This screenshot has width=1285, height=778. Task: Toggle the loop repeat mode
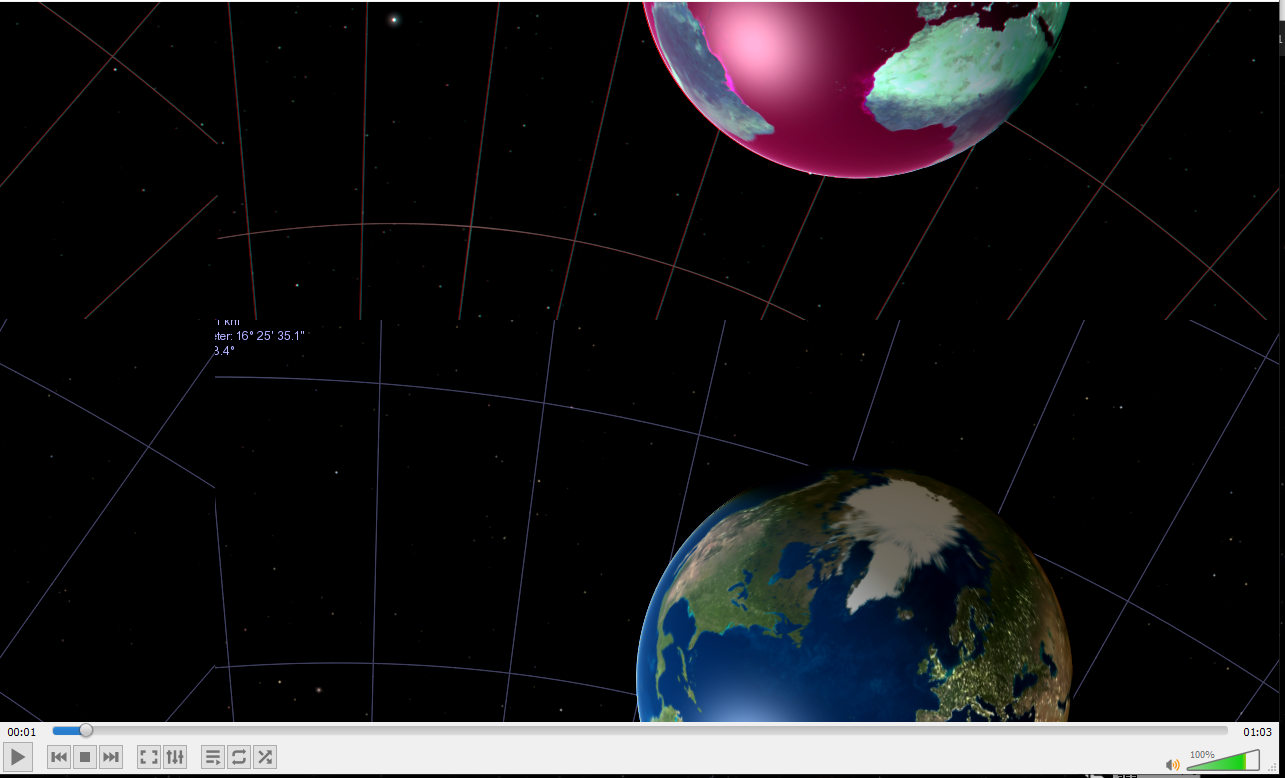[x=239, y=757]
